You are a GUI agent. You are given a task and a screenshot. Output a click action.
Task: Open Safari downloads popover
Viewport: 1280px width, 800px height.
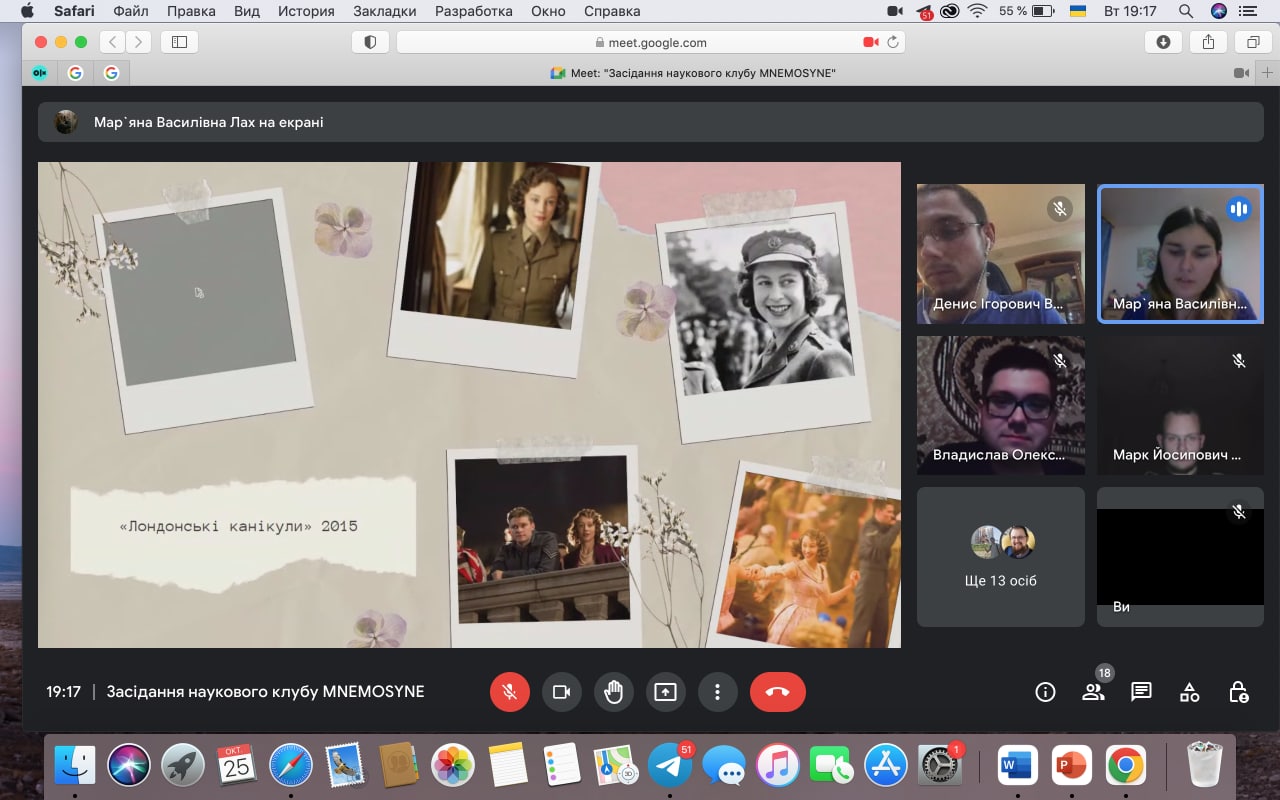(x=1163, y=42)
